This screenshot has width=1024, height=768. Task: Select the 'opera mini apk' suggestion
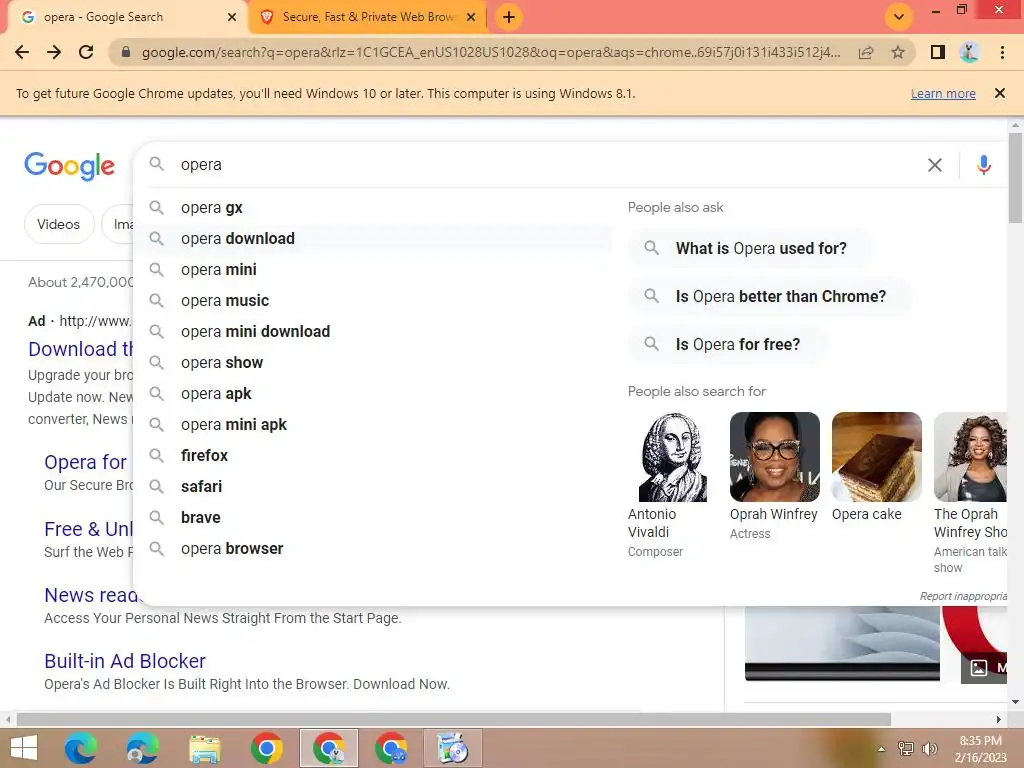point(372,424)
